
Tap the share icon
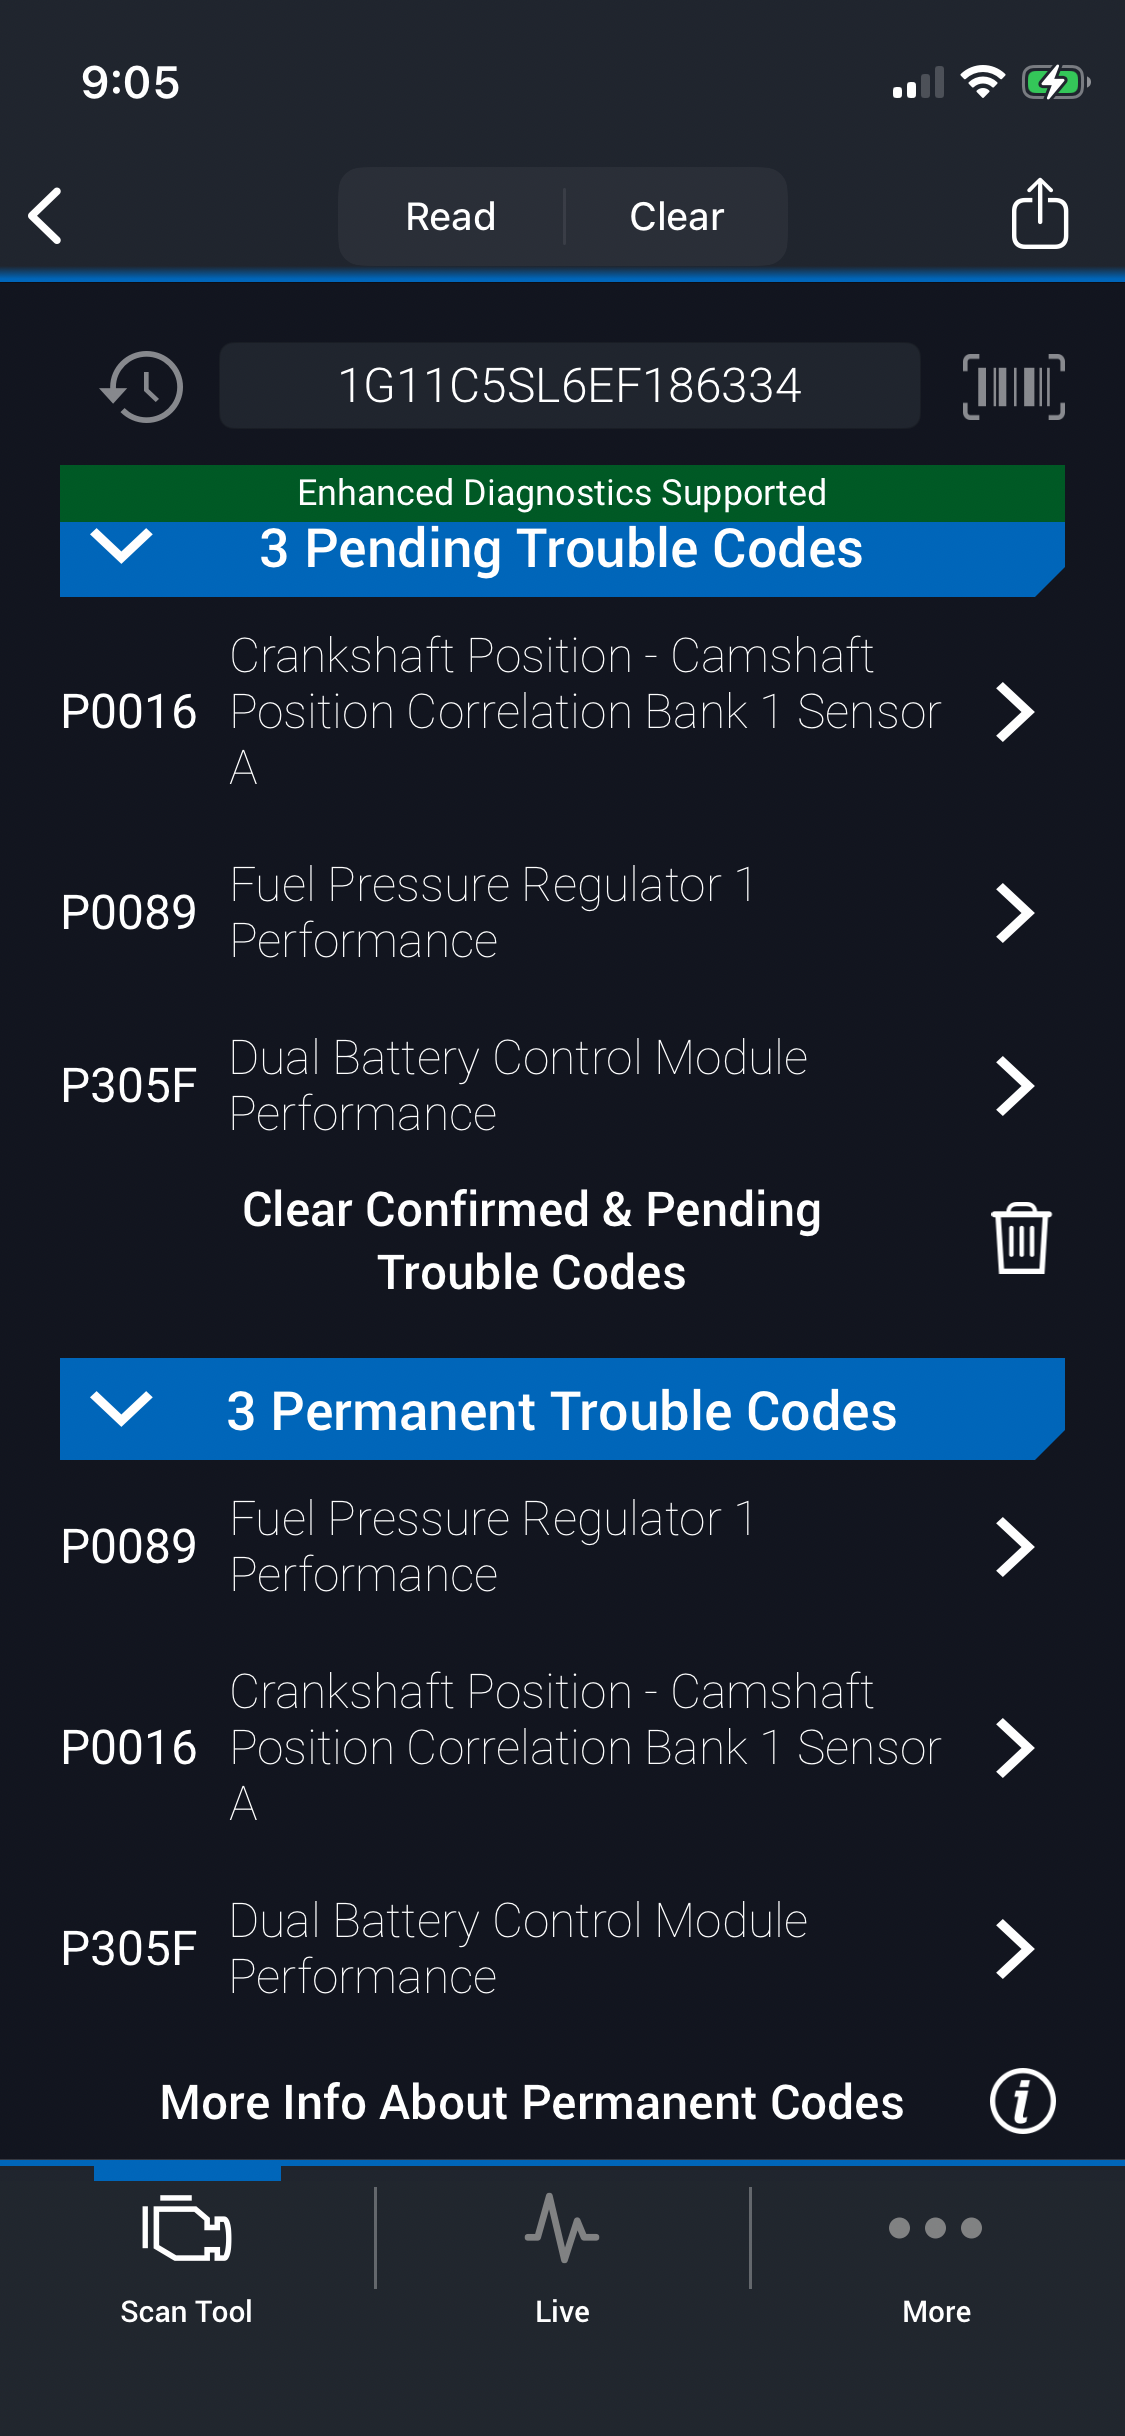pyautogui.click(x=1039, y=214)
